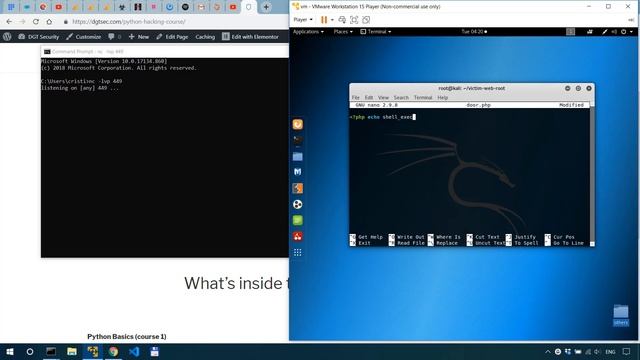Open File Explorer from Windows taskbar
Image resolution: width=640 pixels, height=360 pixels.
click(x=72, y=351)
